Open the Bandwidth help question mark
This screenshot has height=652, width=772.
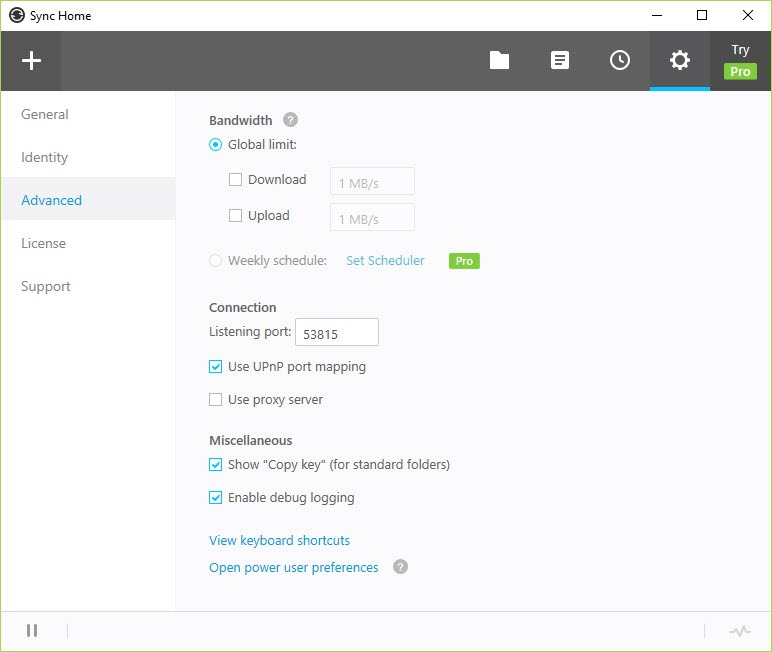pos(290,120)
